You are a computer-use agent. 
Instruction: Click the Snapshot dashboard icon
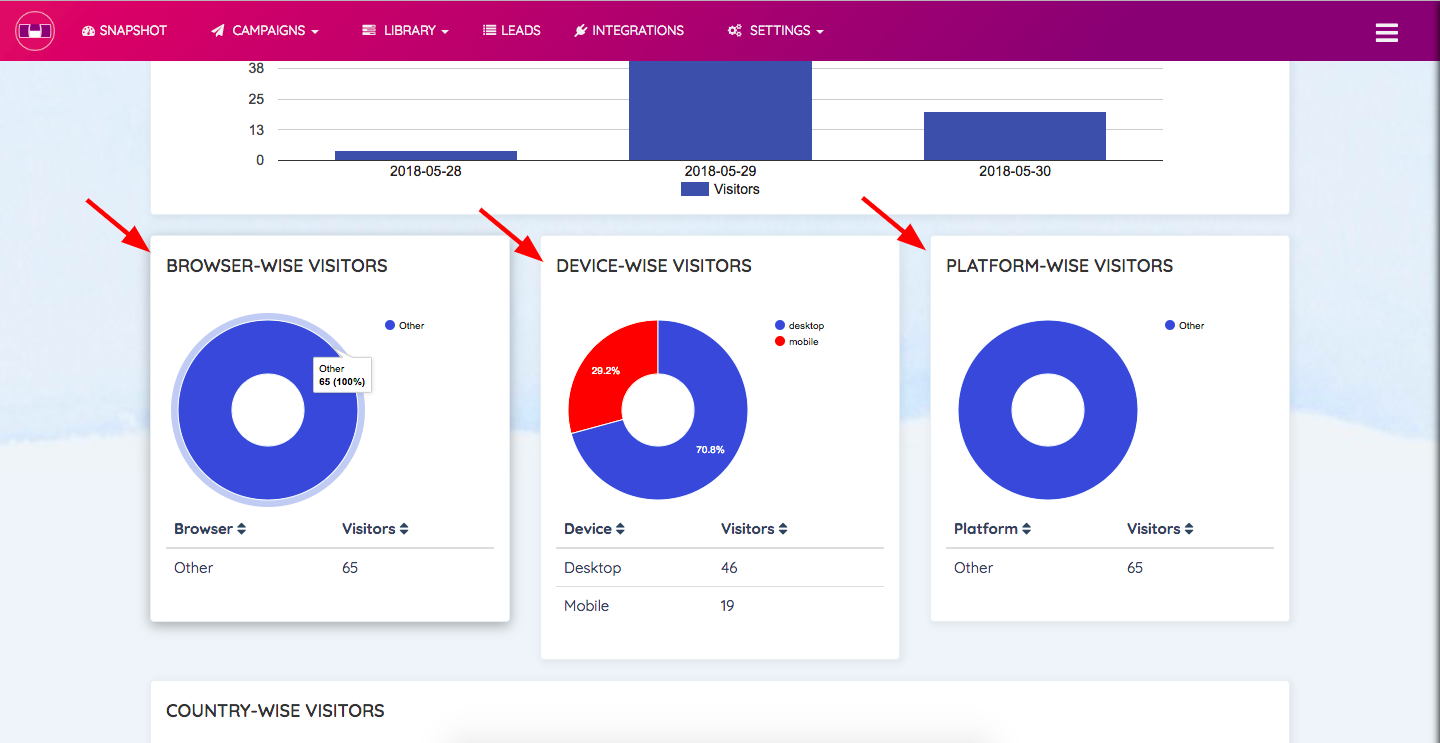click(x=88, y=31)
